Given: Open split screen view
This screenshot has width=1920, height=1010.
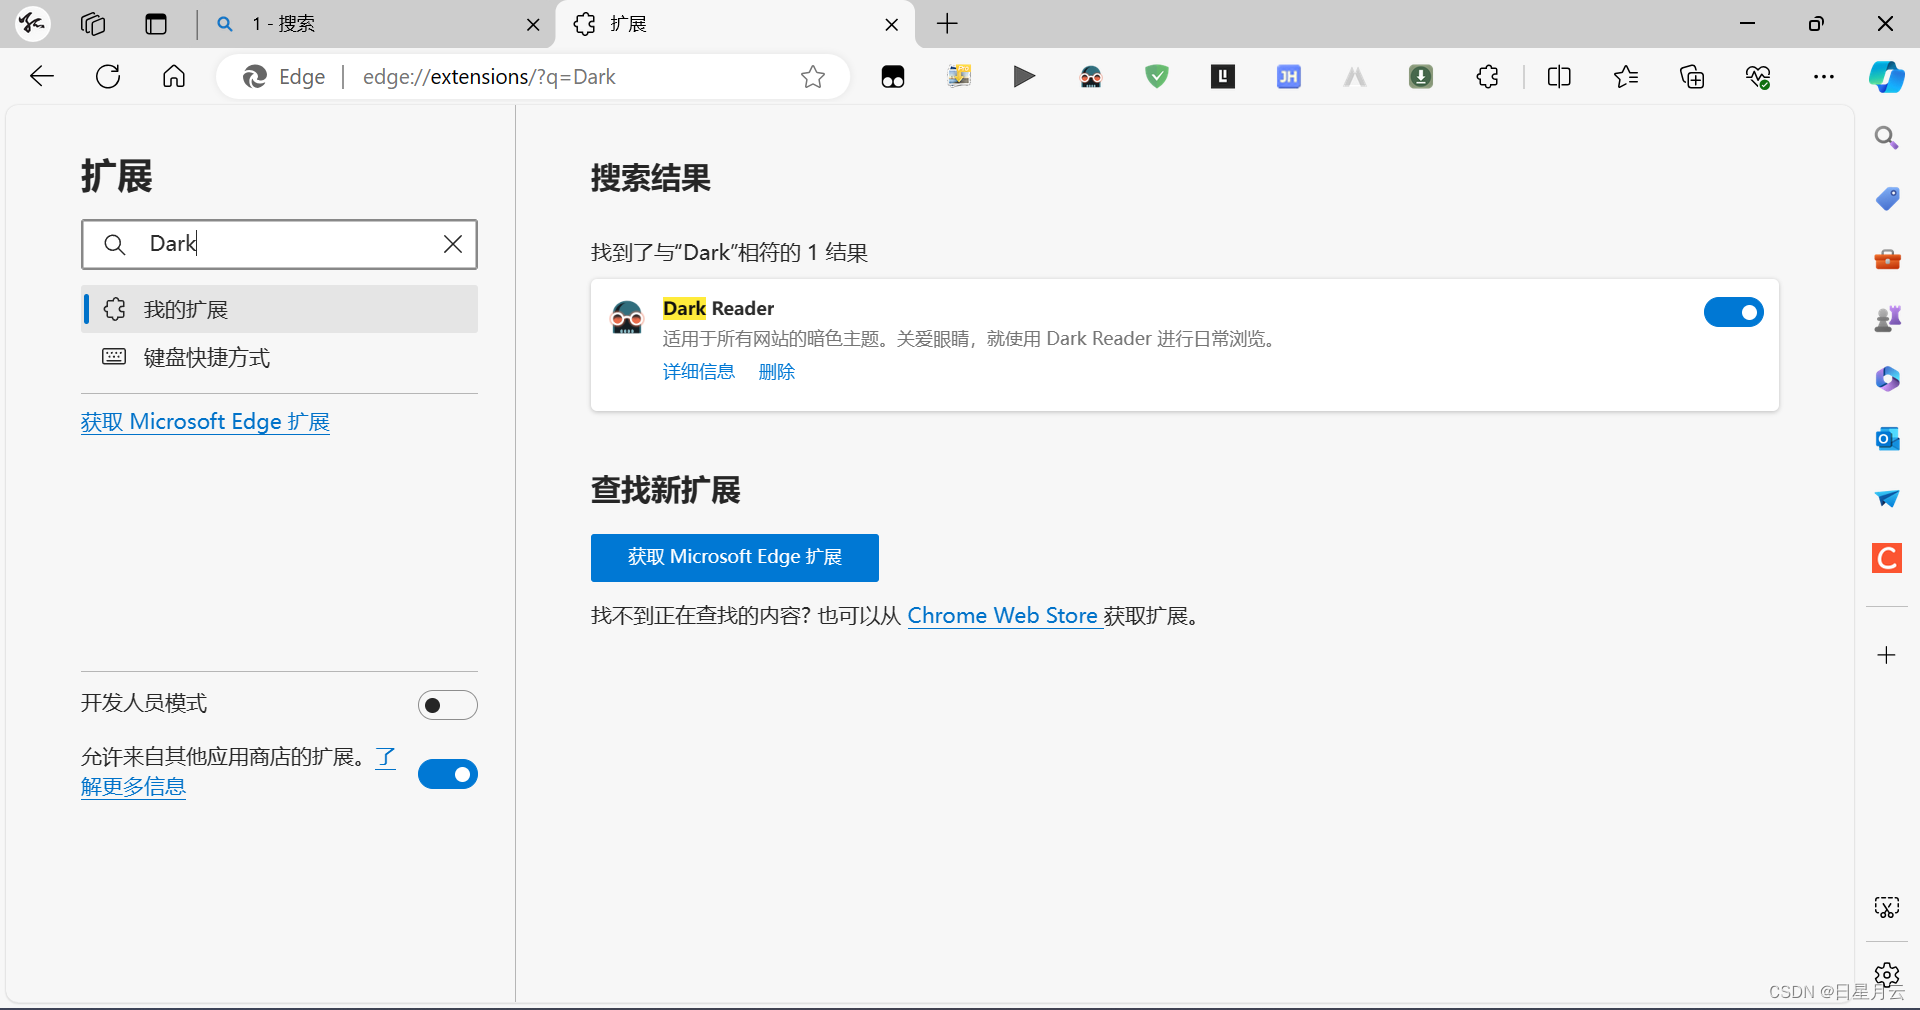Looking at the screenshot, I should coord(1559,77).
